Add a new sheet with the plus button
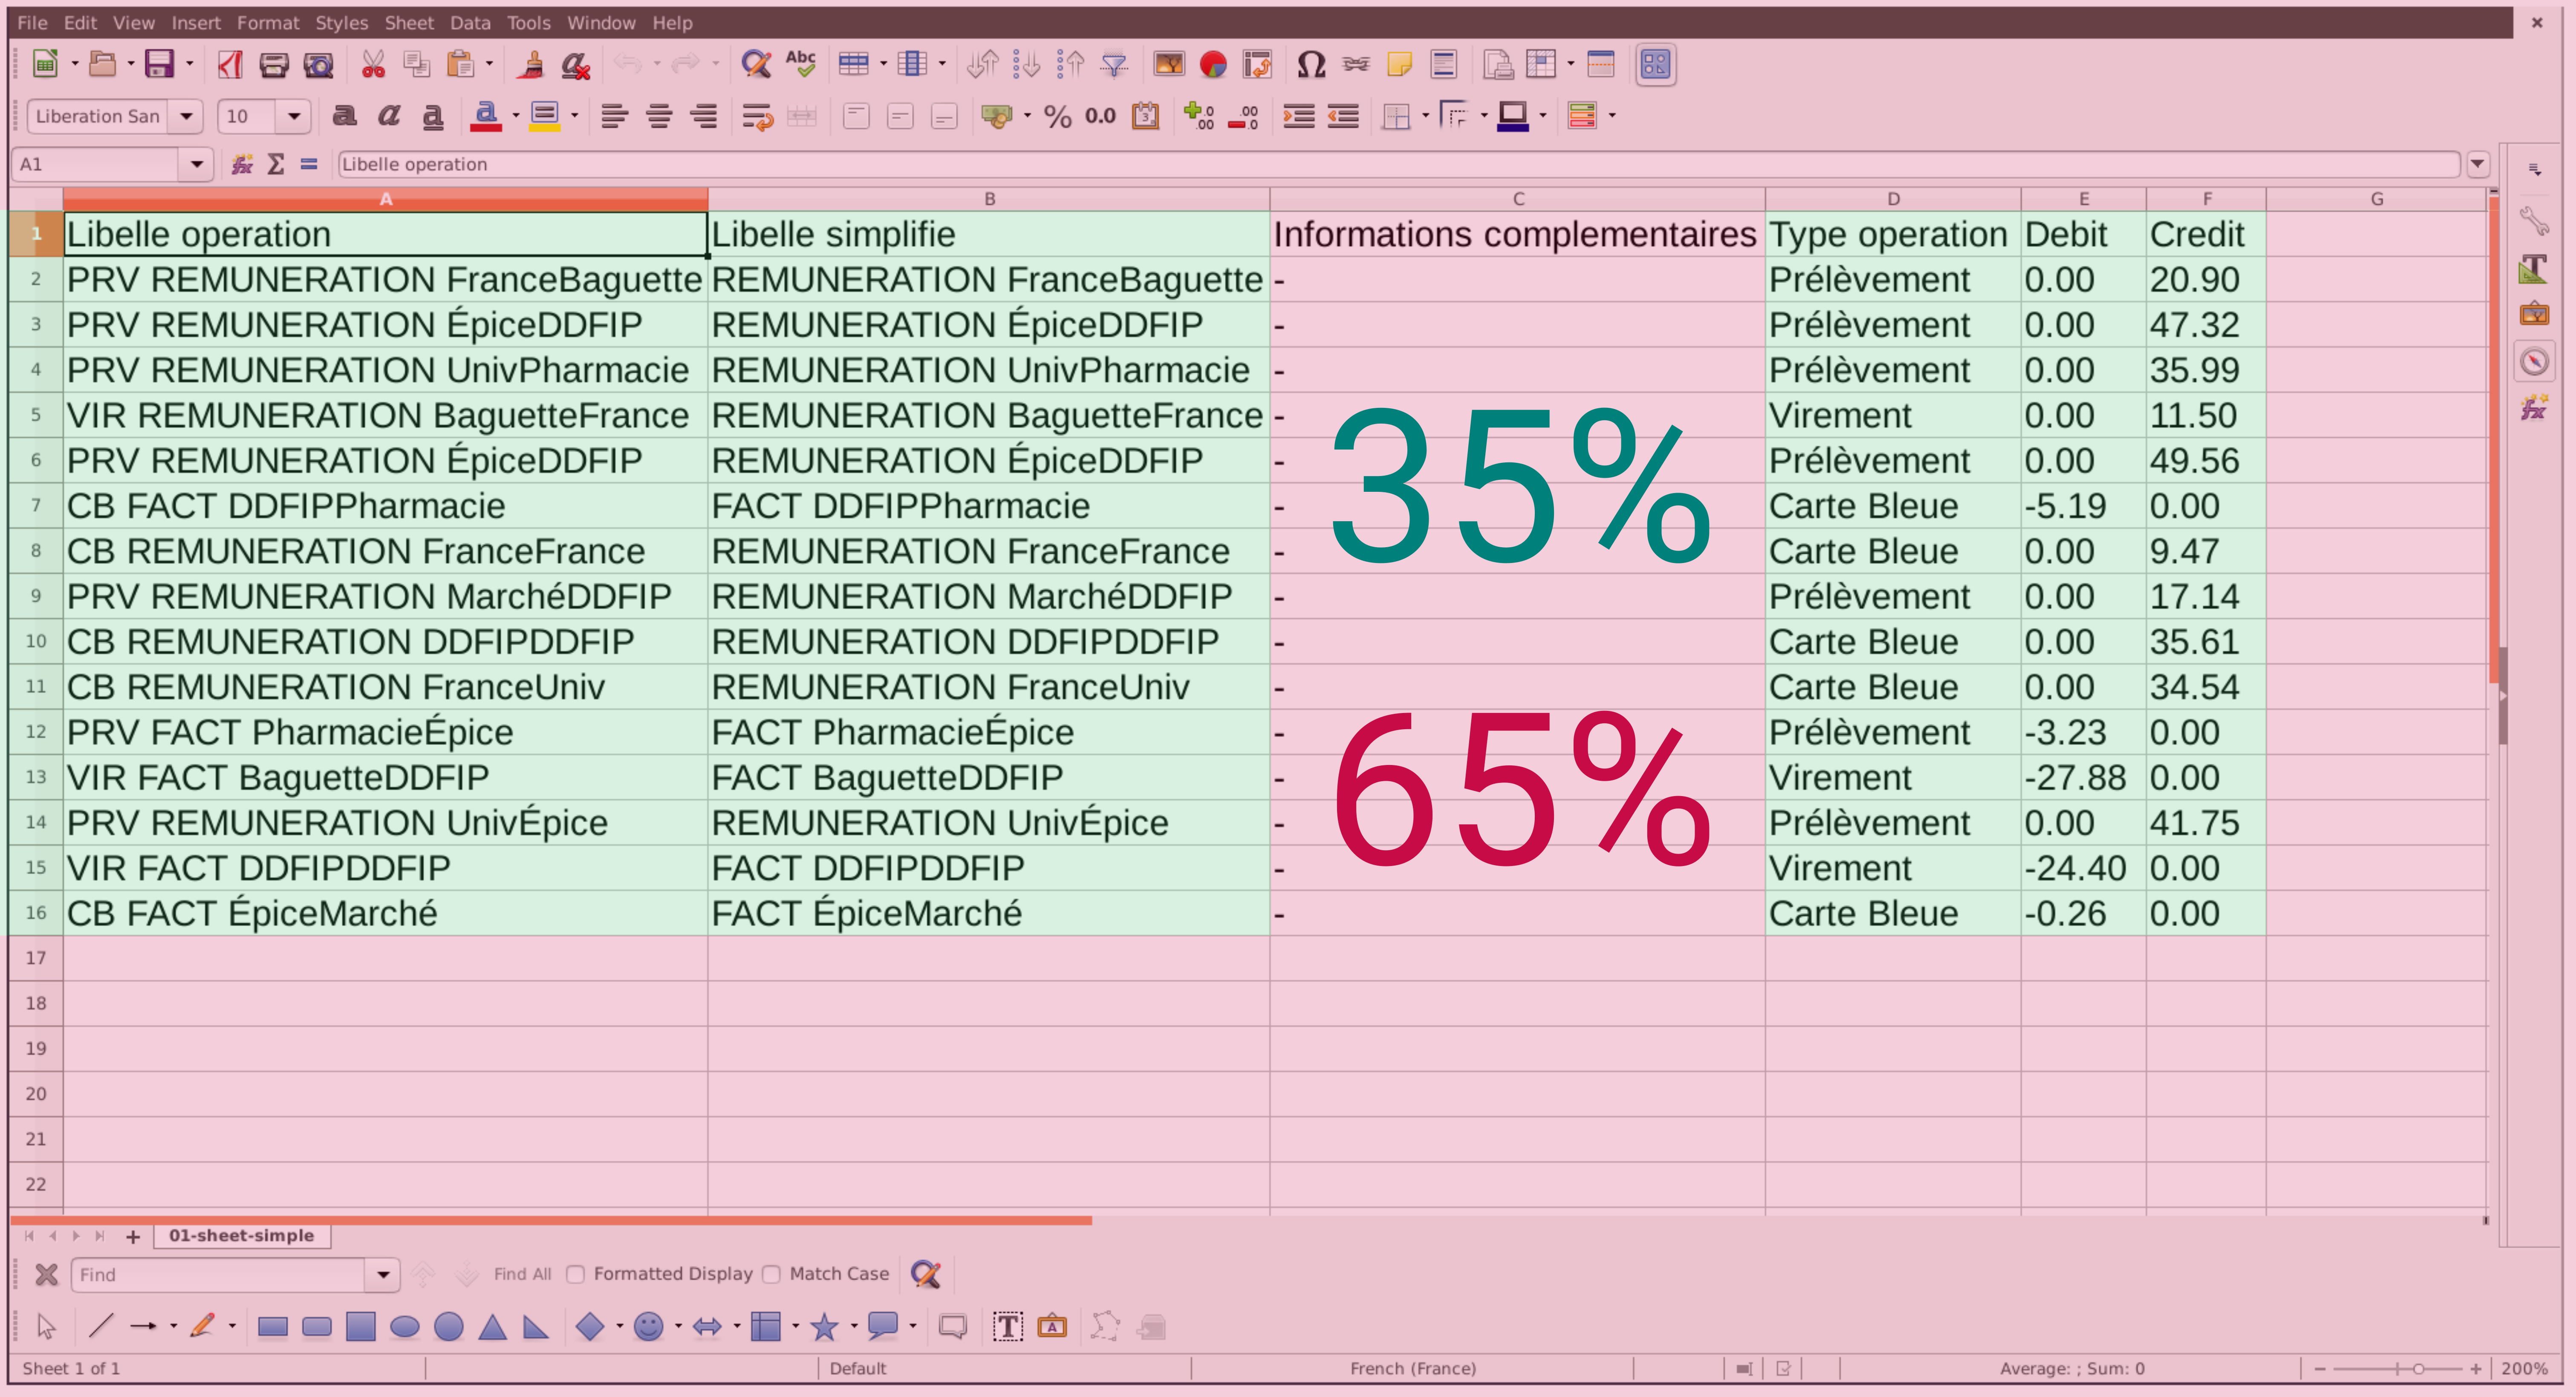Viewport: 2576px width, 1397px height. pyautogui.click(x=133, y=1236)
